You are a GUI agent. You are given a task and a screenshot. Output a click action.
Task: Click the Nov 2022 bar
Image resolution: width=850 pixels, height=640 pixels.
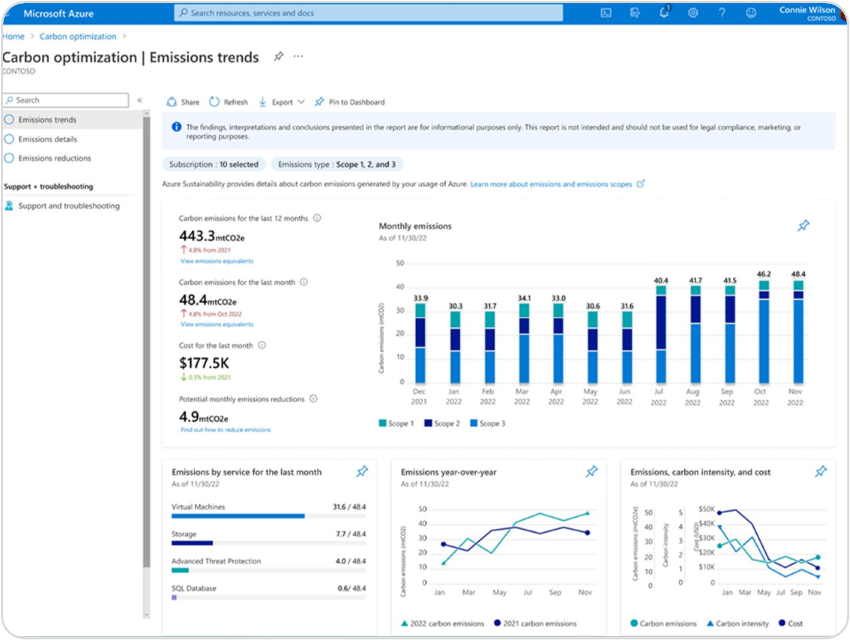click(798, 332)
